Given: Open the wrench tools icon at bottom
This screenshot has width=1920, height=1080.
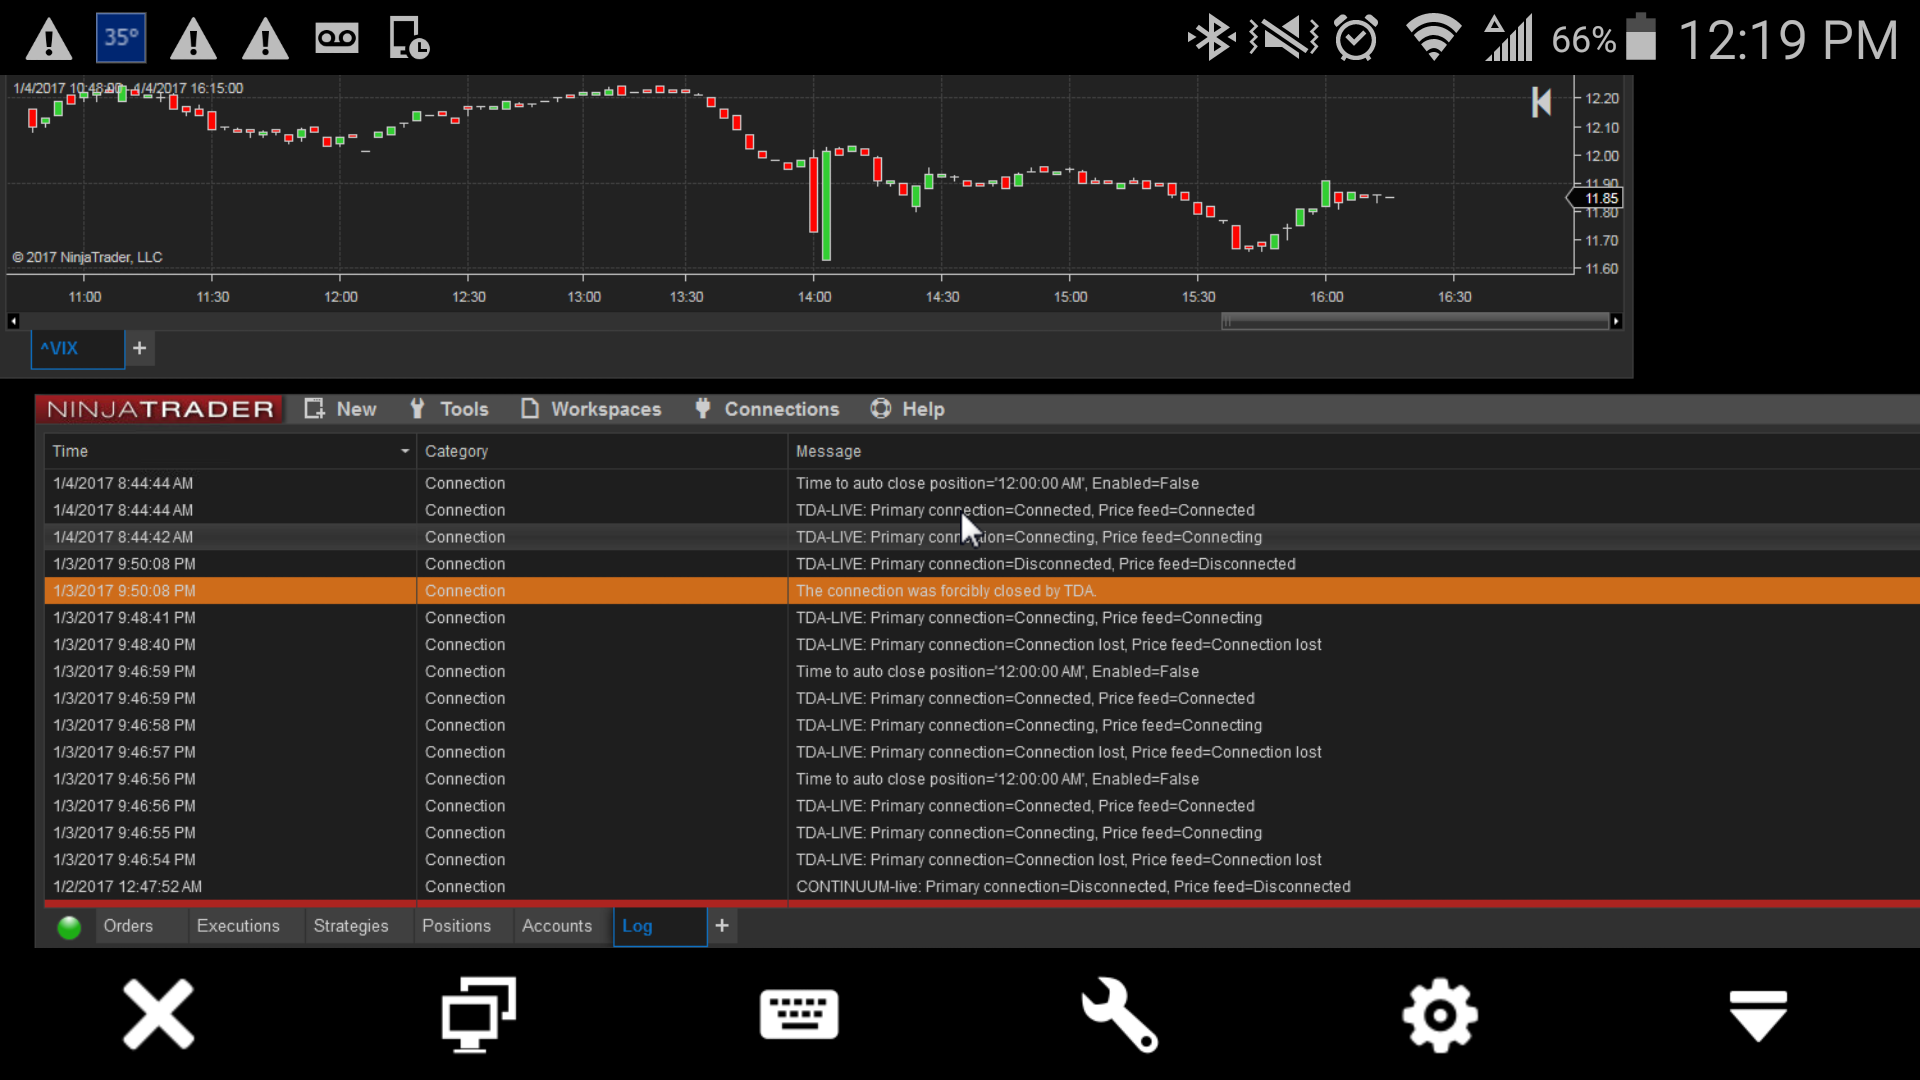Looking at the screenshot, I should click(x=1119, y=1015).
